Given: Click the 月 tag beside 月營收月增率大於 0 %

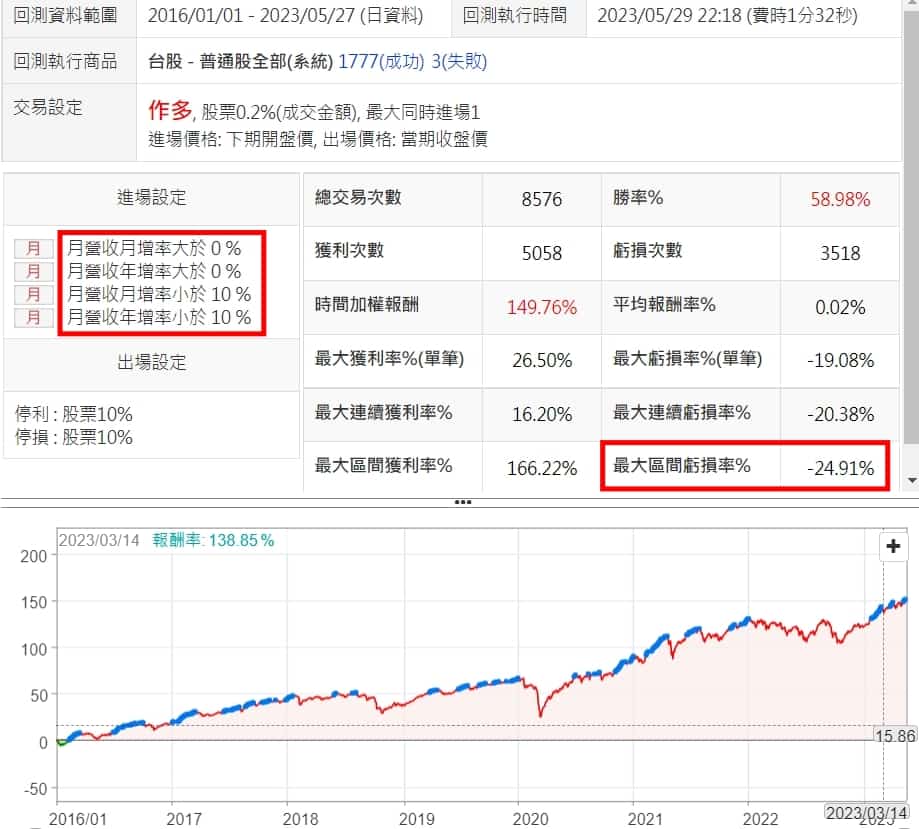Looking at the screenshot, I should (33, 247).
